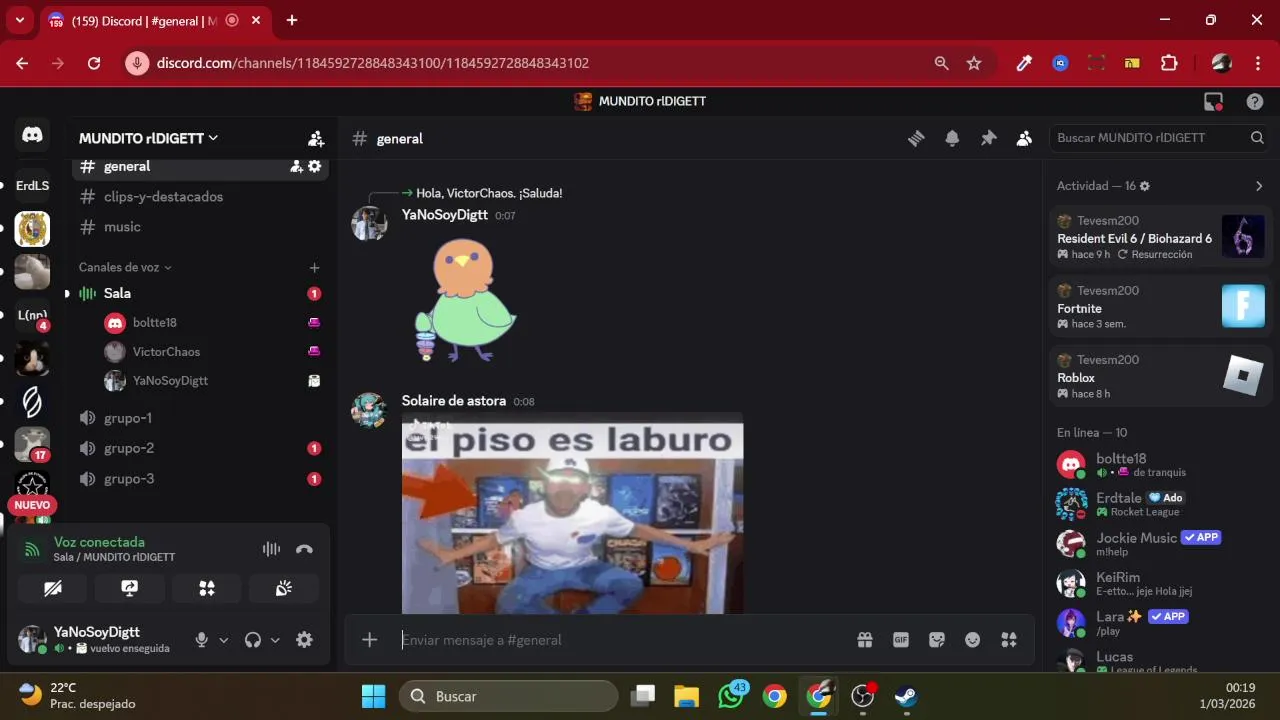Open Steam from the taskbar
Viewport: 1280px width, 720px height.
(905, 696)
